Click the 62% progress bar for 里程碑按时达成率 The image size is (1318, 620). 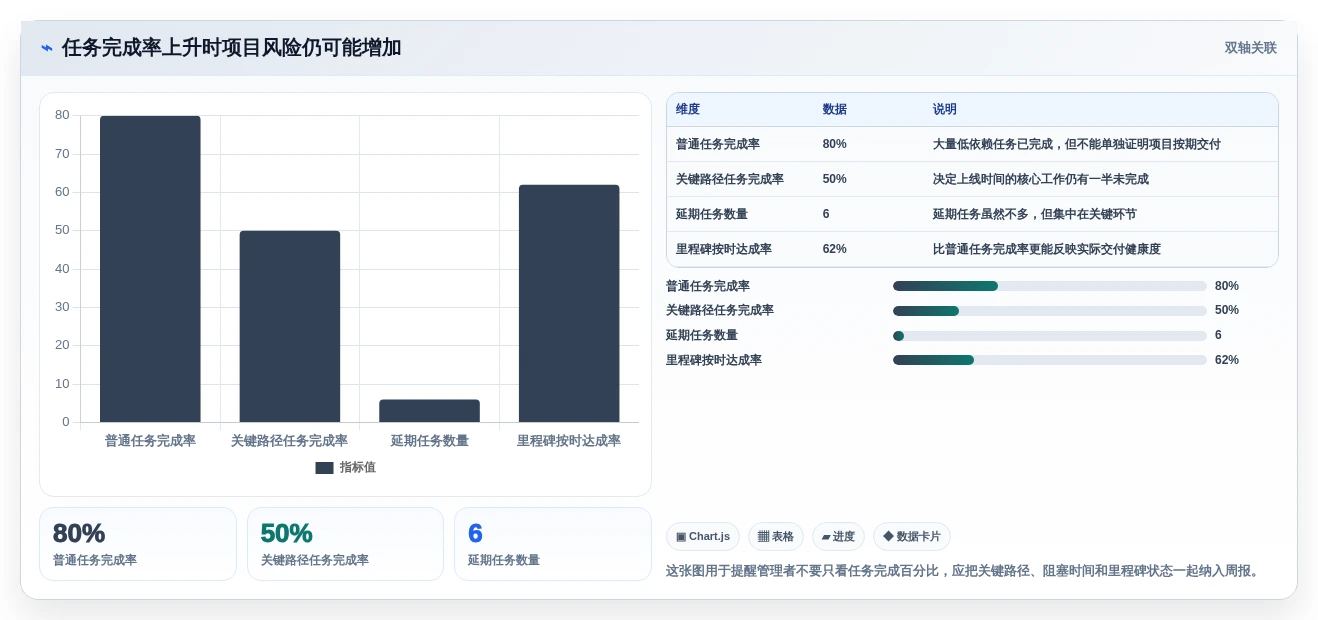[x=1050, y=360]
